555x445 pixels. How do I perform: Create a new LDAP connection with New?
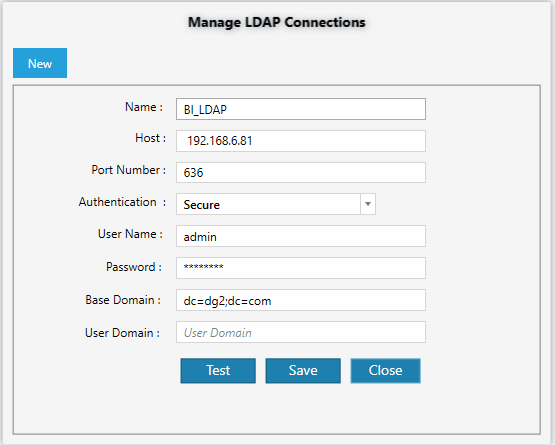tap(40, 63)
